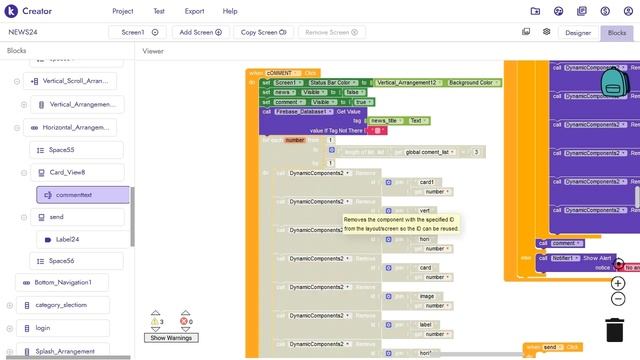
Task: Select the Space55 component
Action: tap(76, 150)
